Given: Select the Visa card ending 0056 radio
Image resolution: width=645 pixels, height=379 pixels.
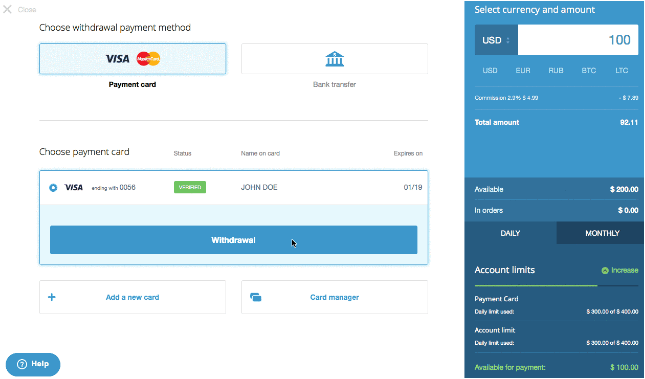Looking at the screenshot, I should coord(53,188).
